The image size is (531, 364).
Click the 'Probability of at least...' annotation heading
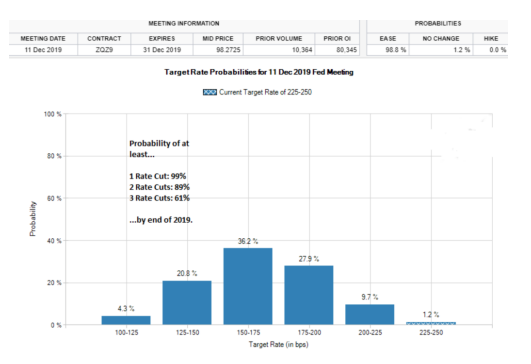pos(159,149)
